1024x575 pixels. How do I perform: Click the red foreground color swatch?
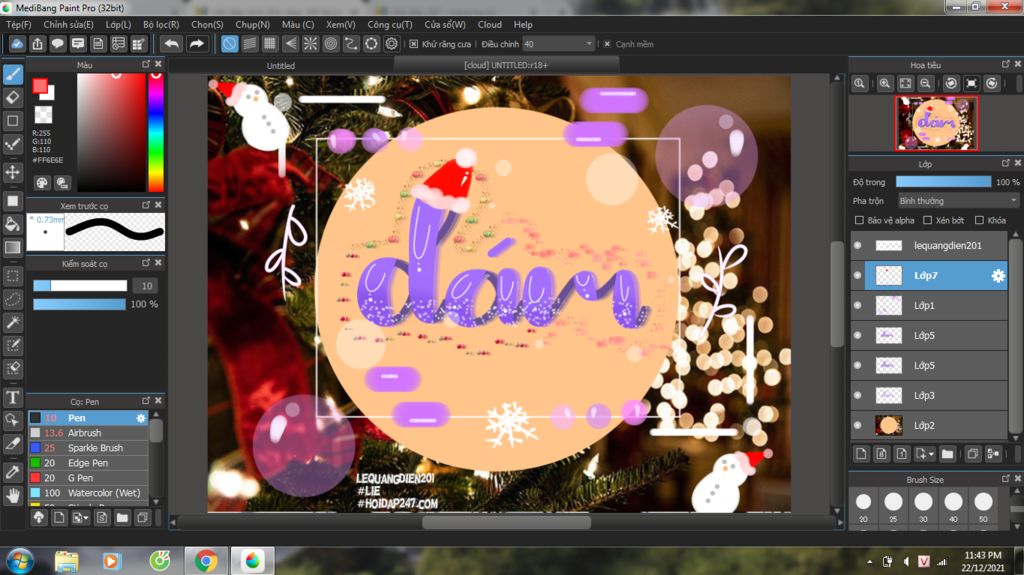pyautogui.click(x=40, y=86)
